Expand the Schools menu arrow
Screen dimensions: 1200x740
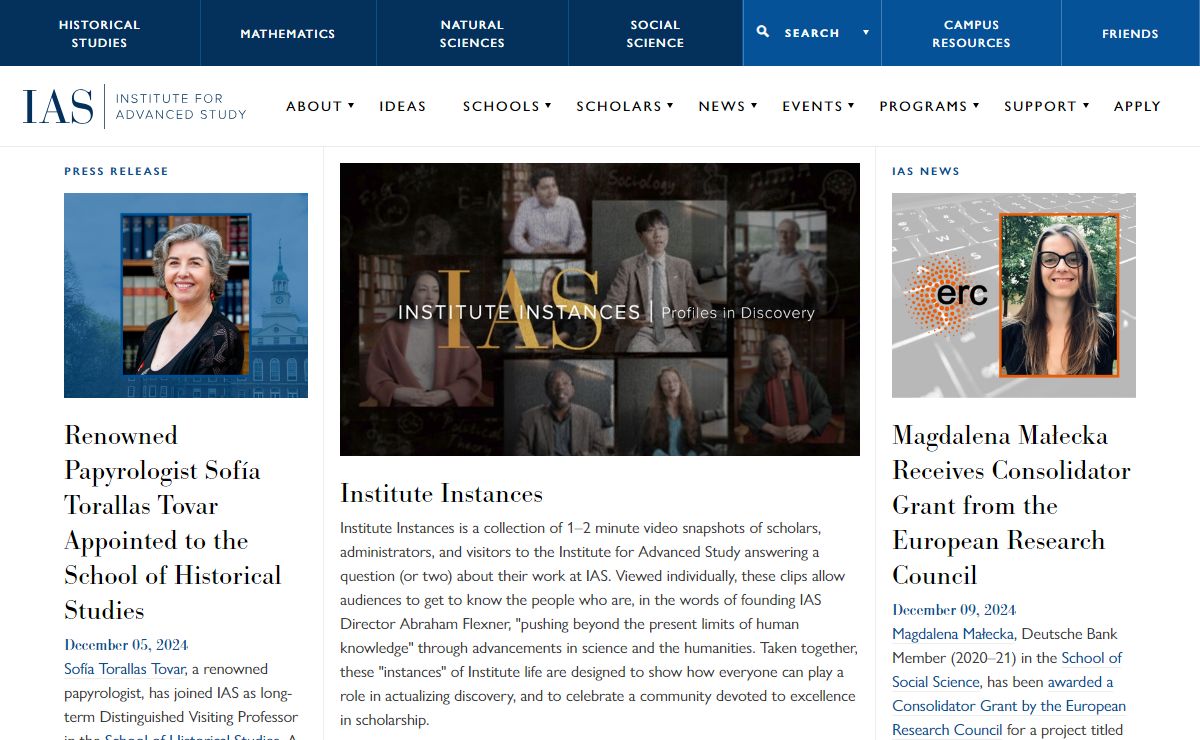548,105
